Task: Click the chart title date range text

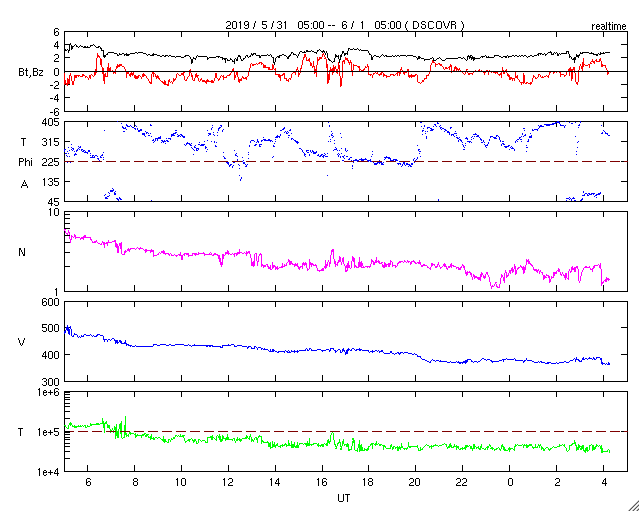Action: (x=344, y=25)
